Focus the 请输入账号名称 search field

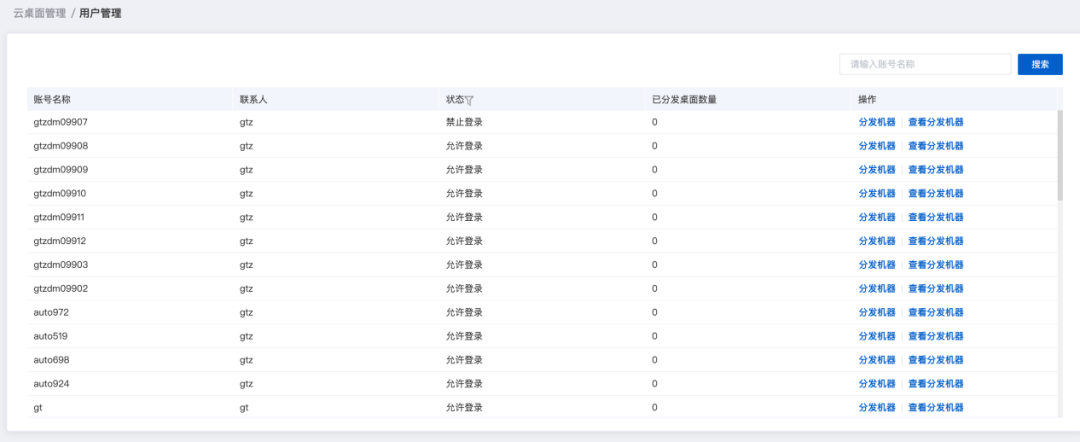[x=925, y=64]
